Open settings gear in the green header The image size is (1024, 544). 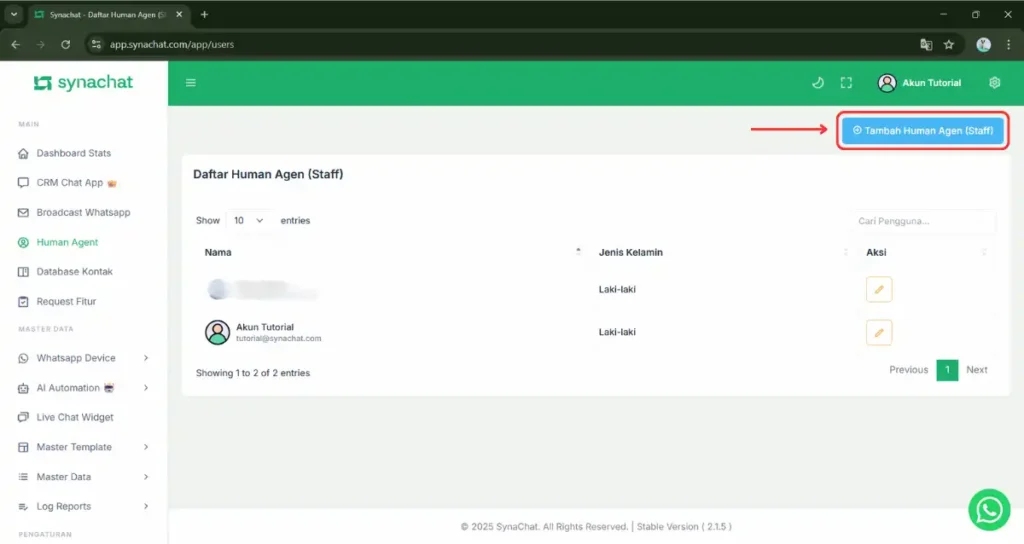[995, 82]
